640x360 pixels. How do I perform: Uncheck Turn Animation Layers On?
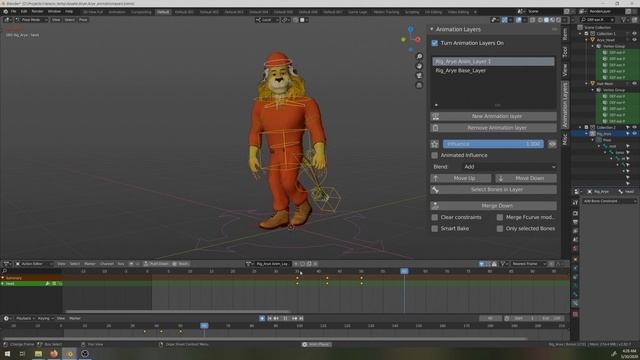(435, 43)
